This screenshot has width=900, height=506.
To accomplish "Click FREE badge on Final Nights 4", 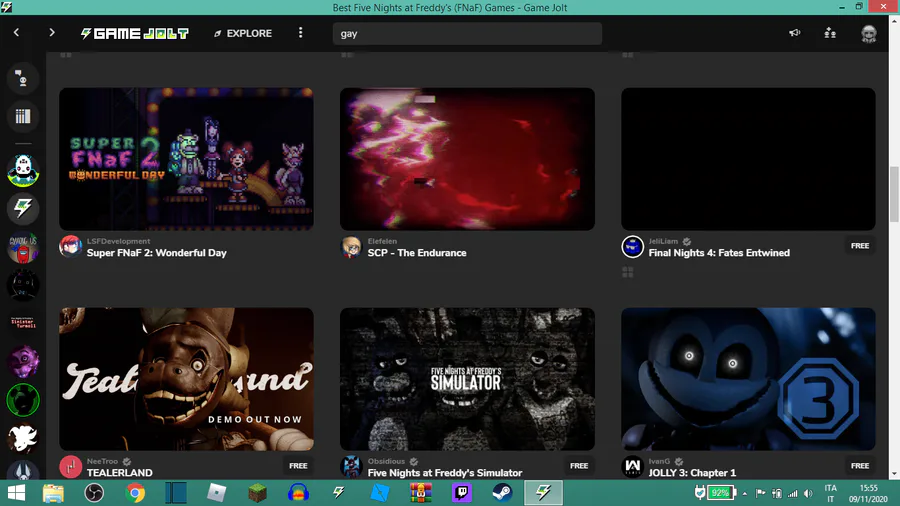I will 860,246.
